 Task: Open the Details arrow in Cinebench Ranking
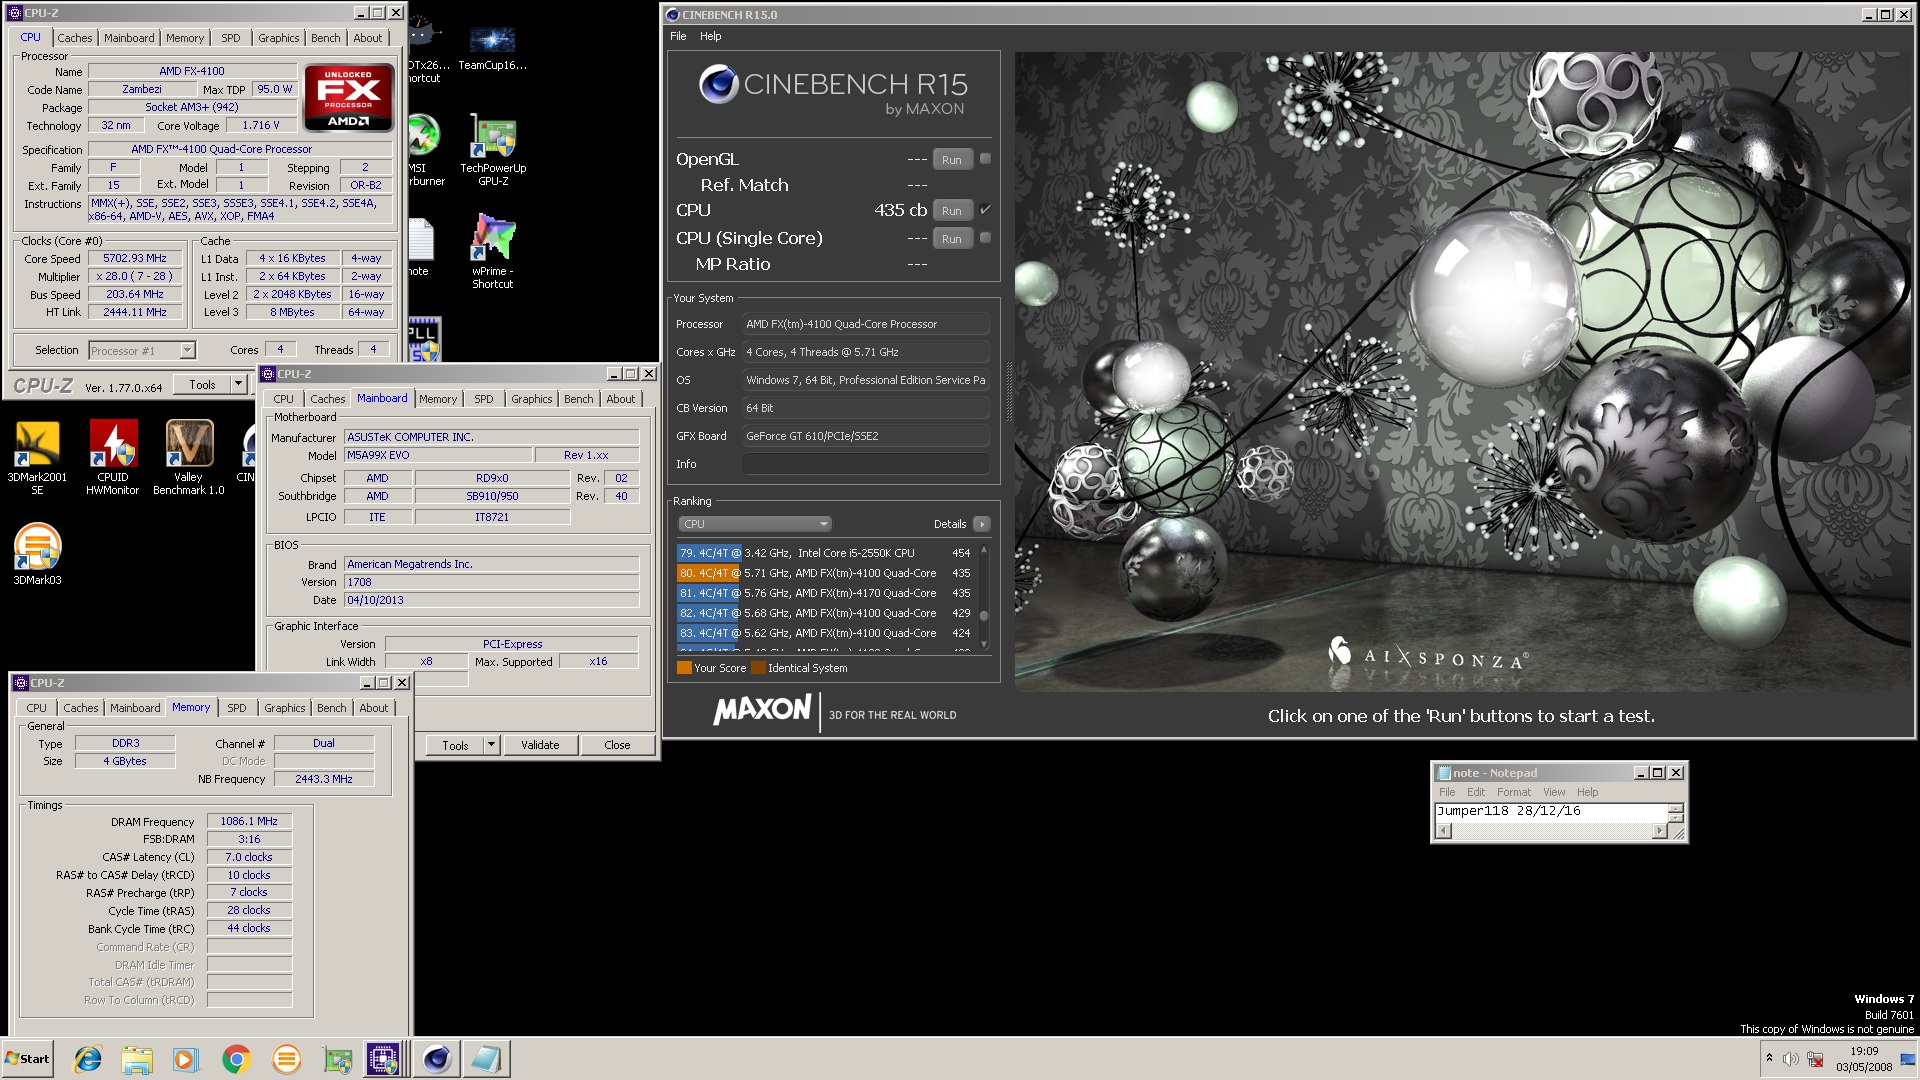pos(982,524)
